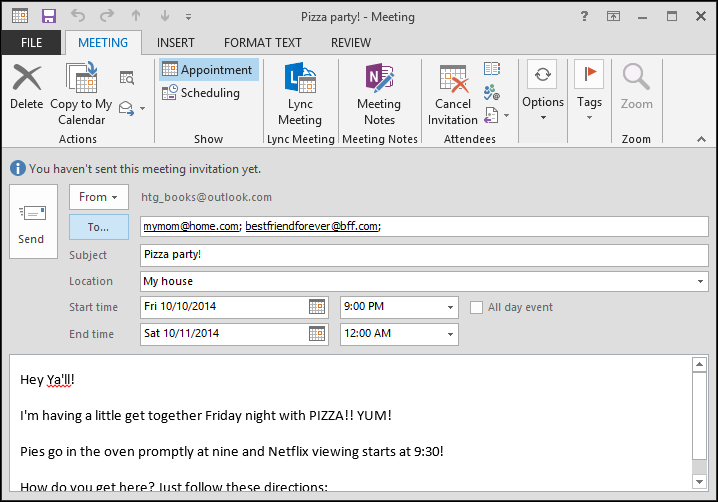Click the line about PIZZA!! YUM!
This screenshot has width=718, height=502.
coord(206,416)
